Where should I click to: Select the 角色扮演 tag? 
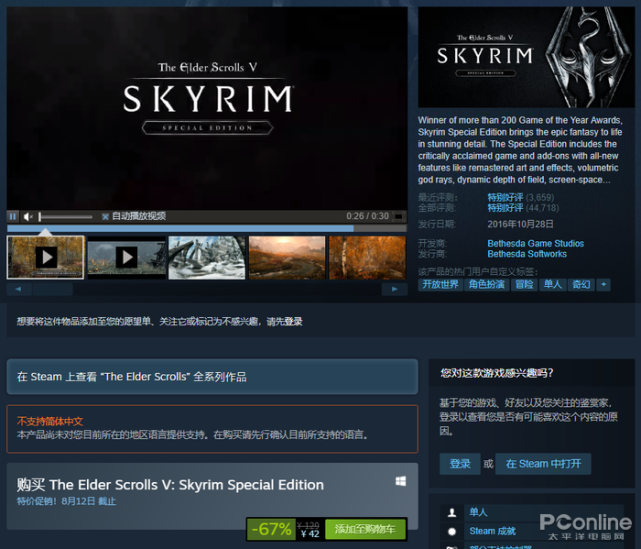click(486, 285)
